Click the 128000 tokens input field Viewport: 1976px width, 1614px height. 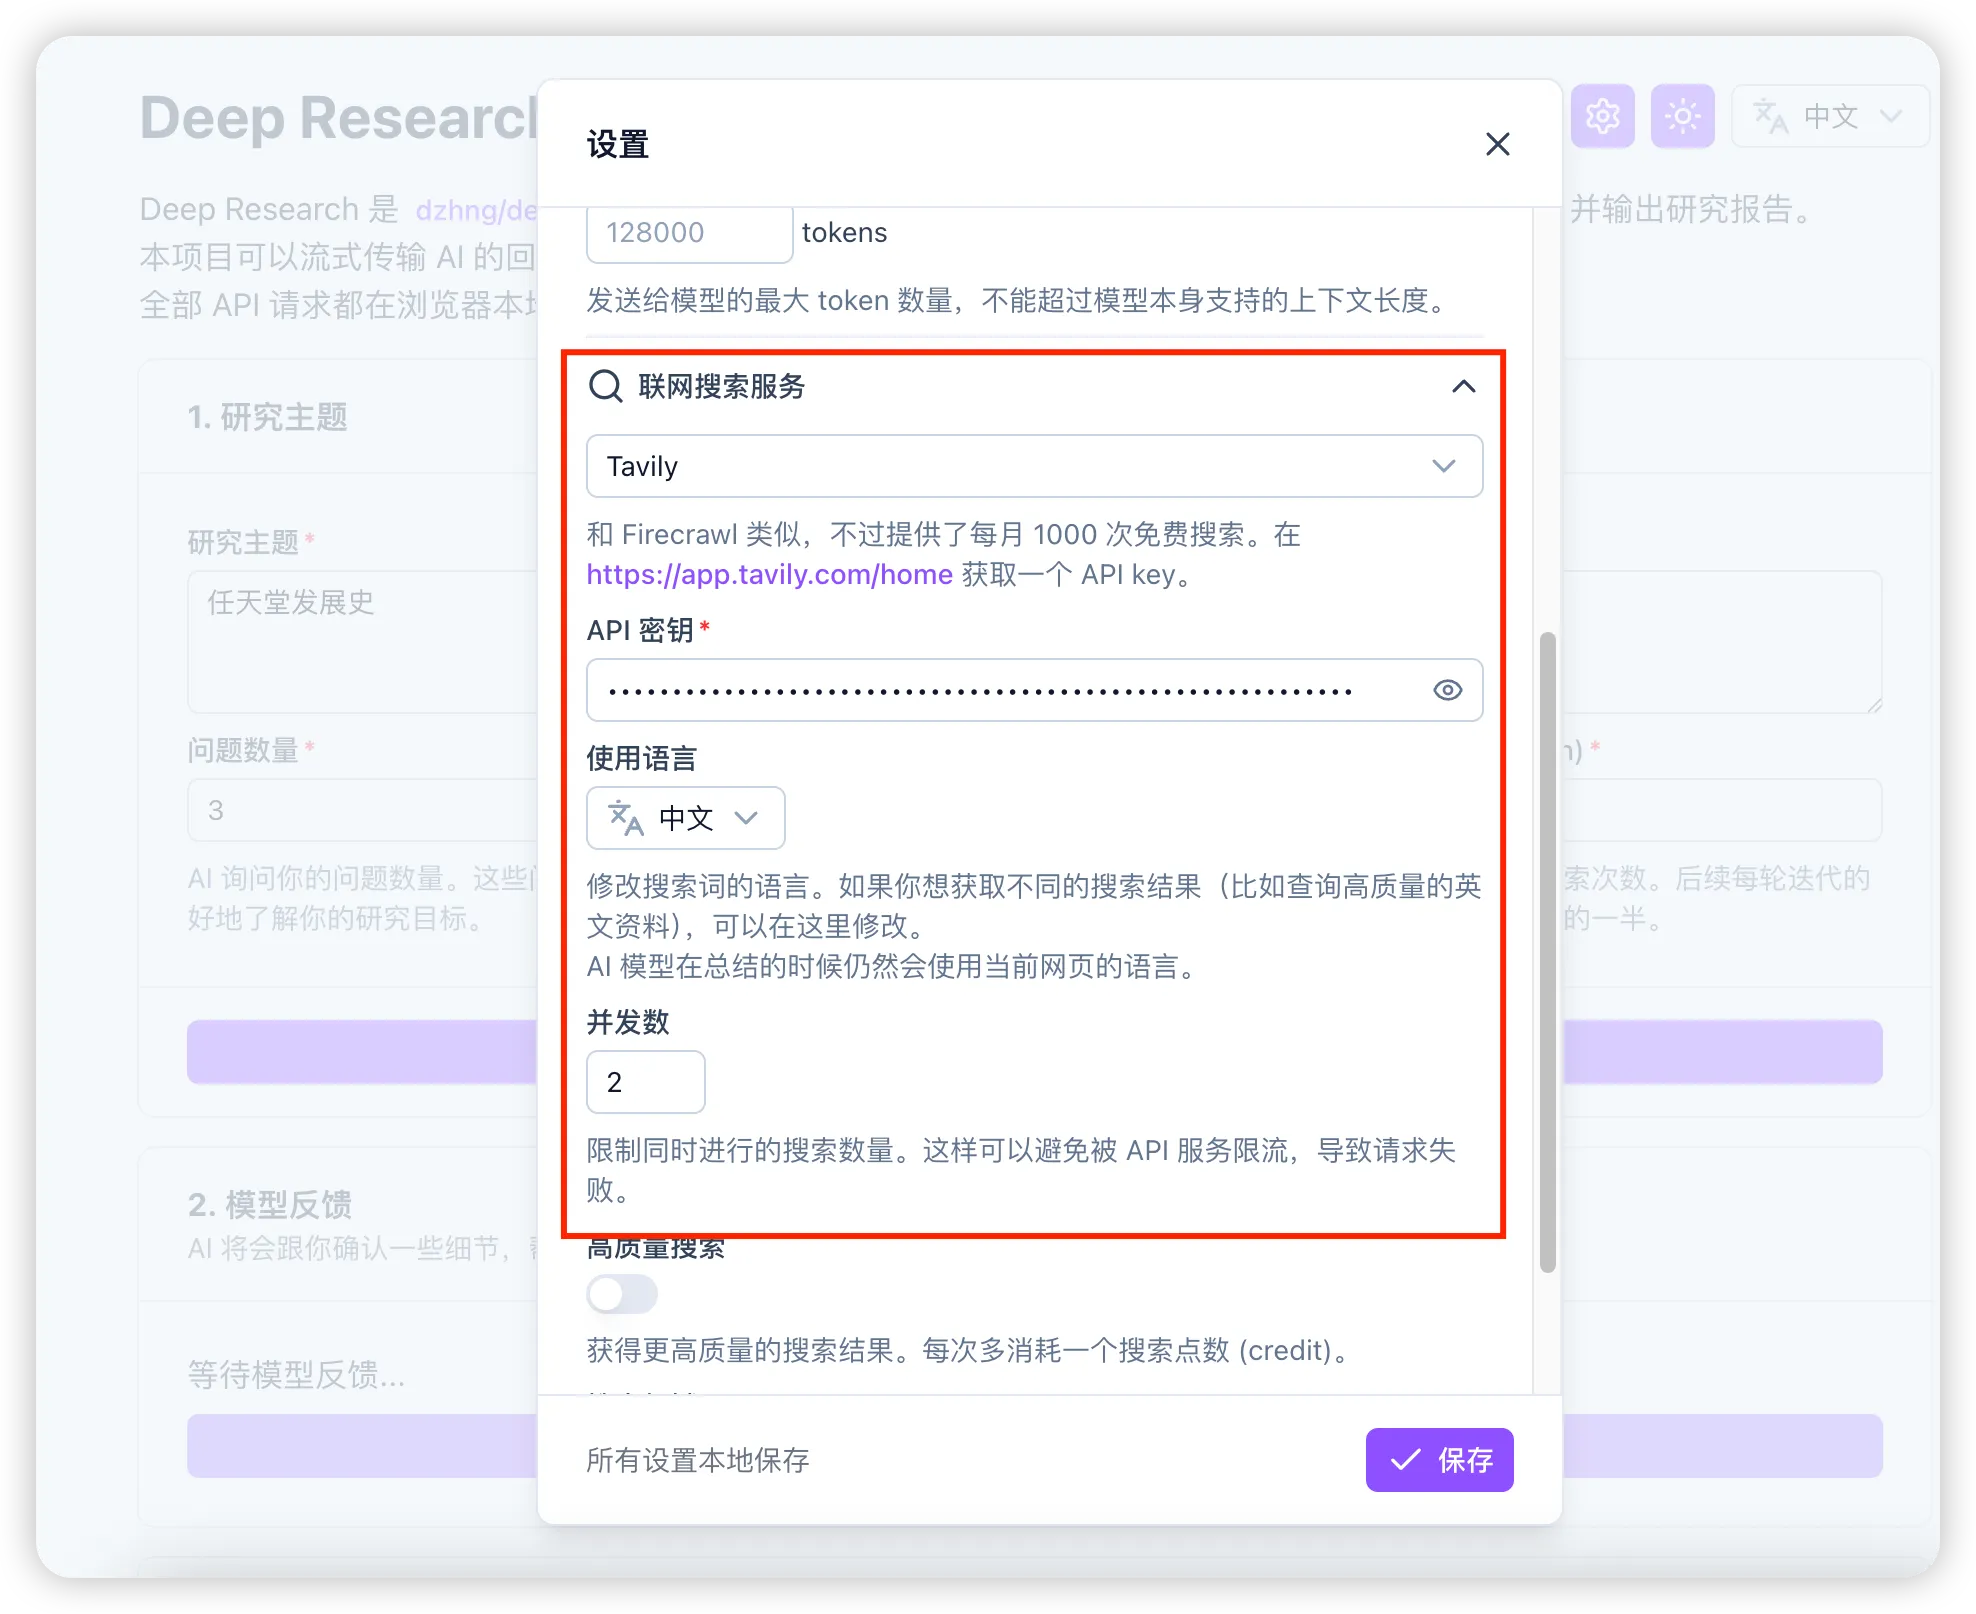pyautogui.click(x=689, y=233)
